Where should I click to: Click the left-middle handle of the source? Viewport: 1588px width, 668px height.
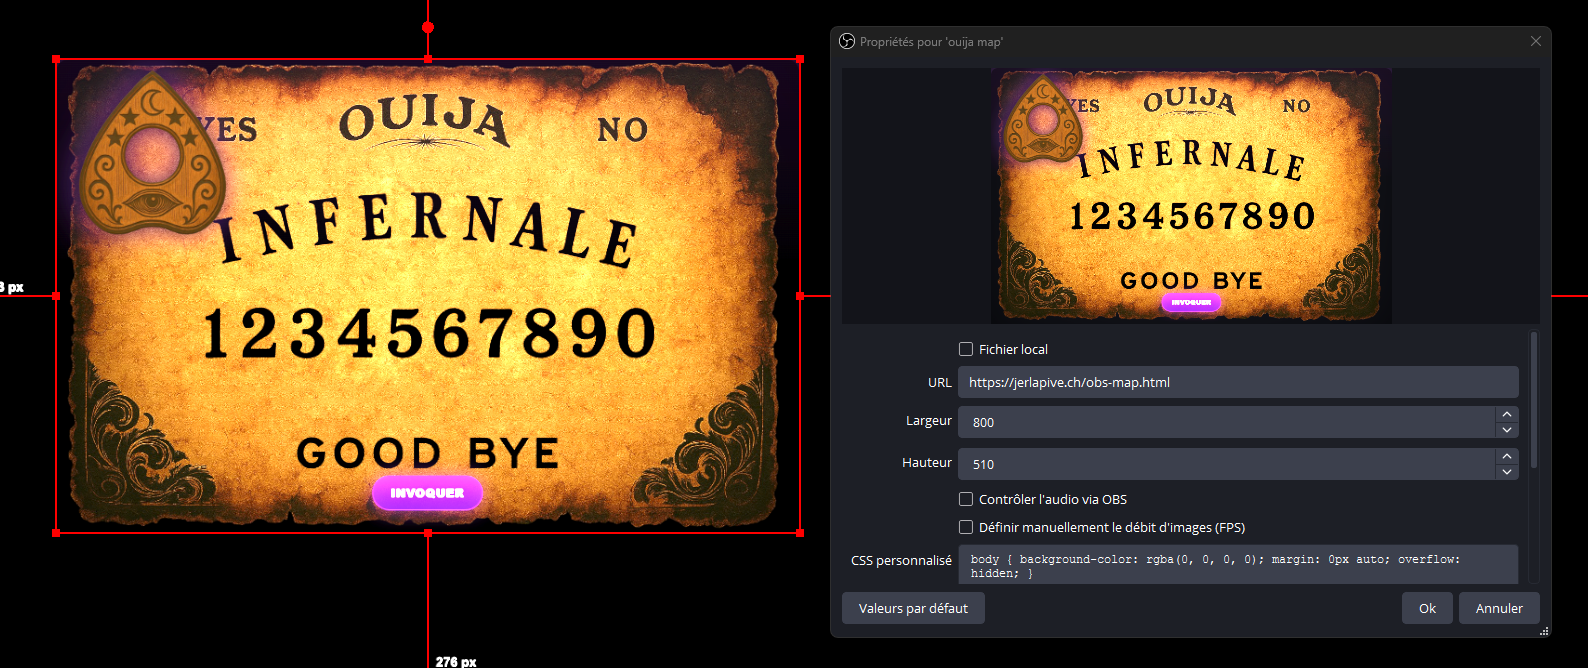pyautogui.click(x=56, y=296)
